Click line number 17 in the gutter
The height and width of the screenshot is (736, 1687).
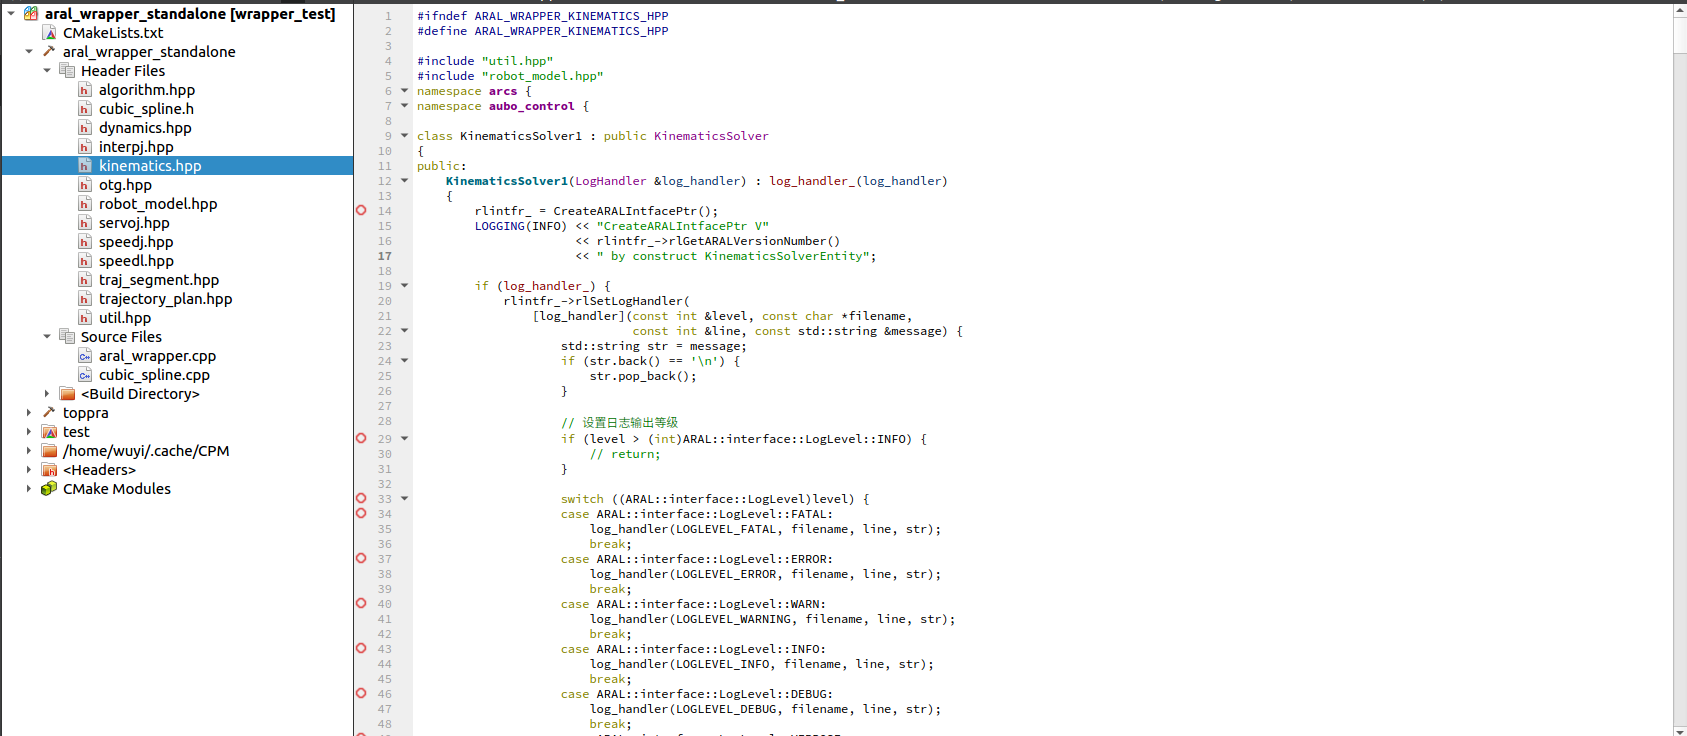point(385,256)
